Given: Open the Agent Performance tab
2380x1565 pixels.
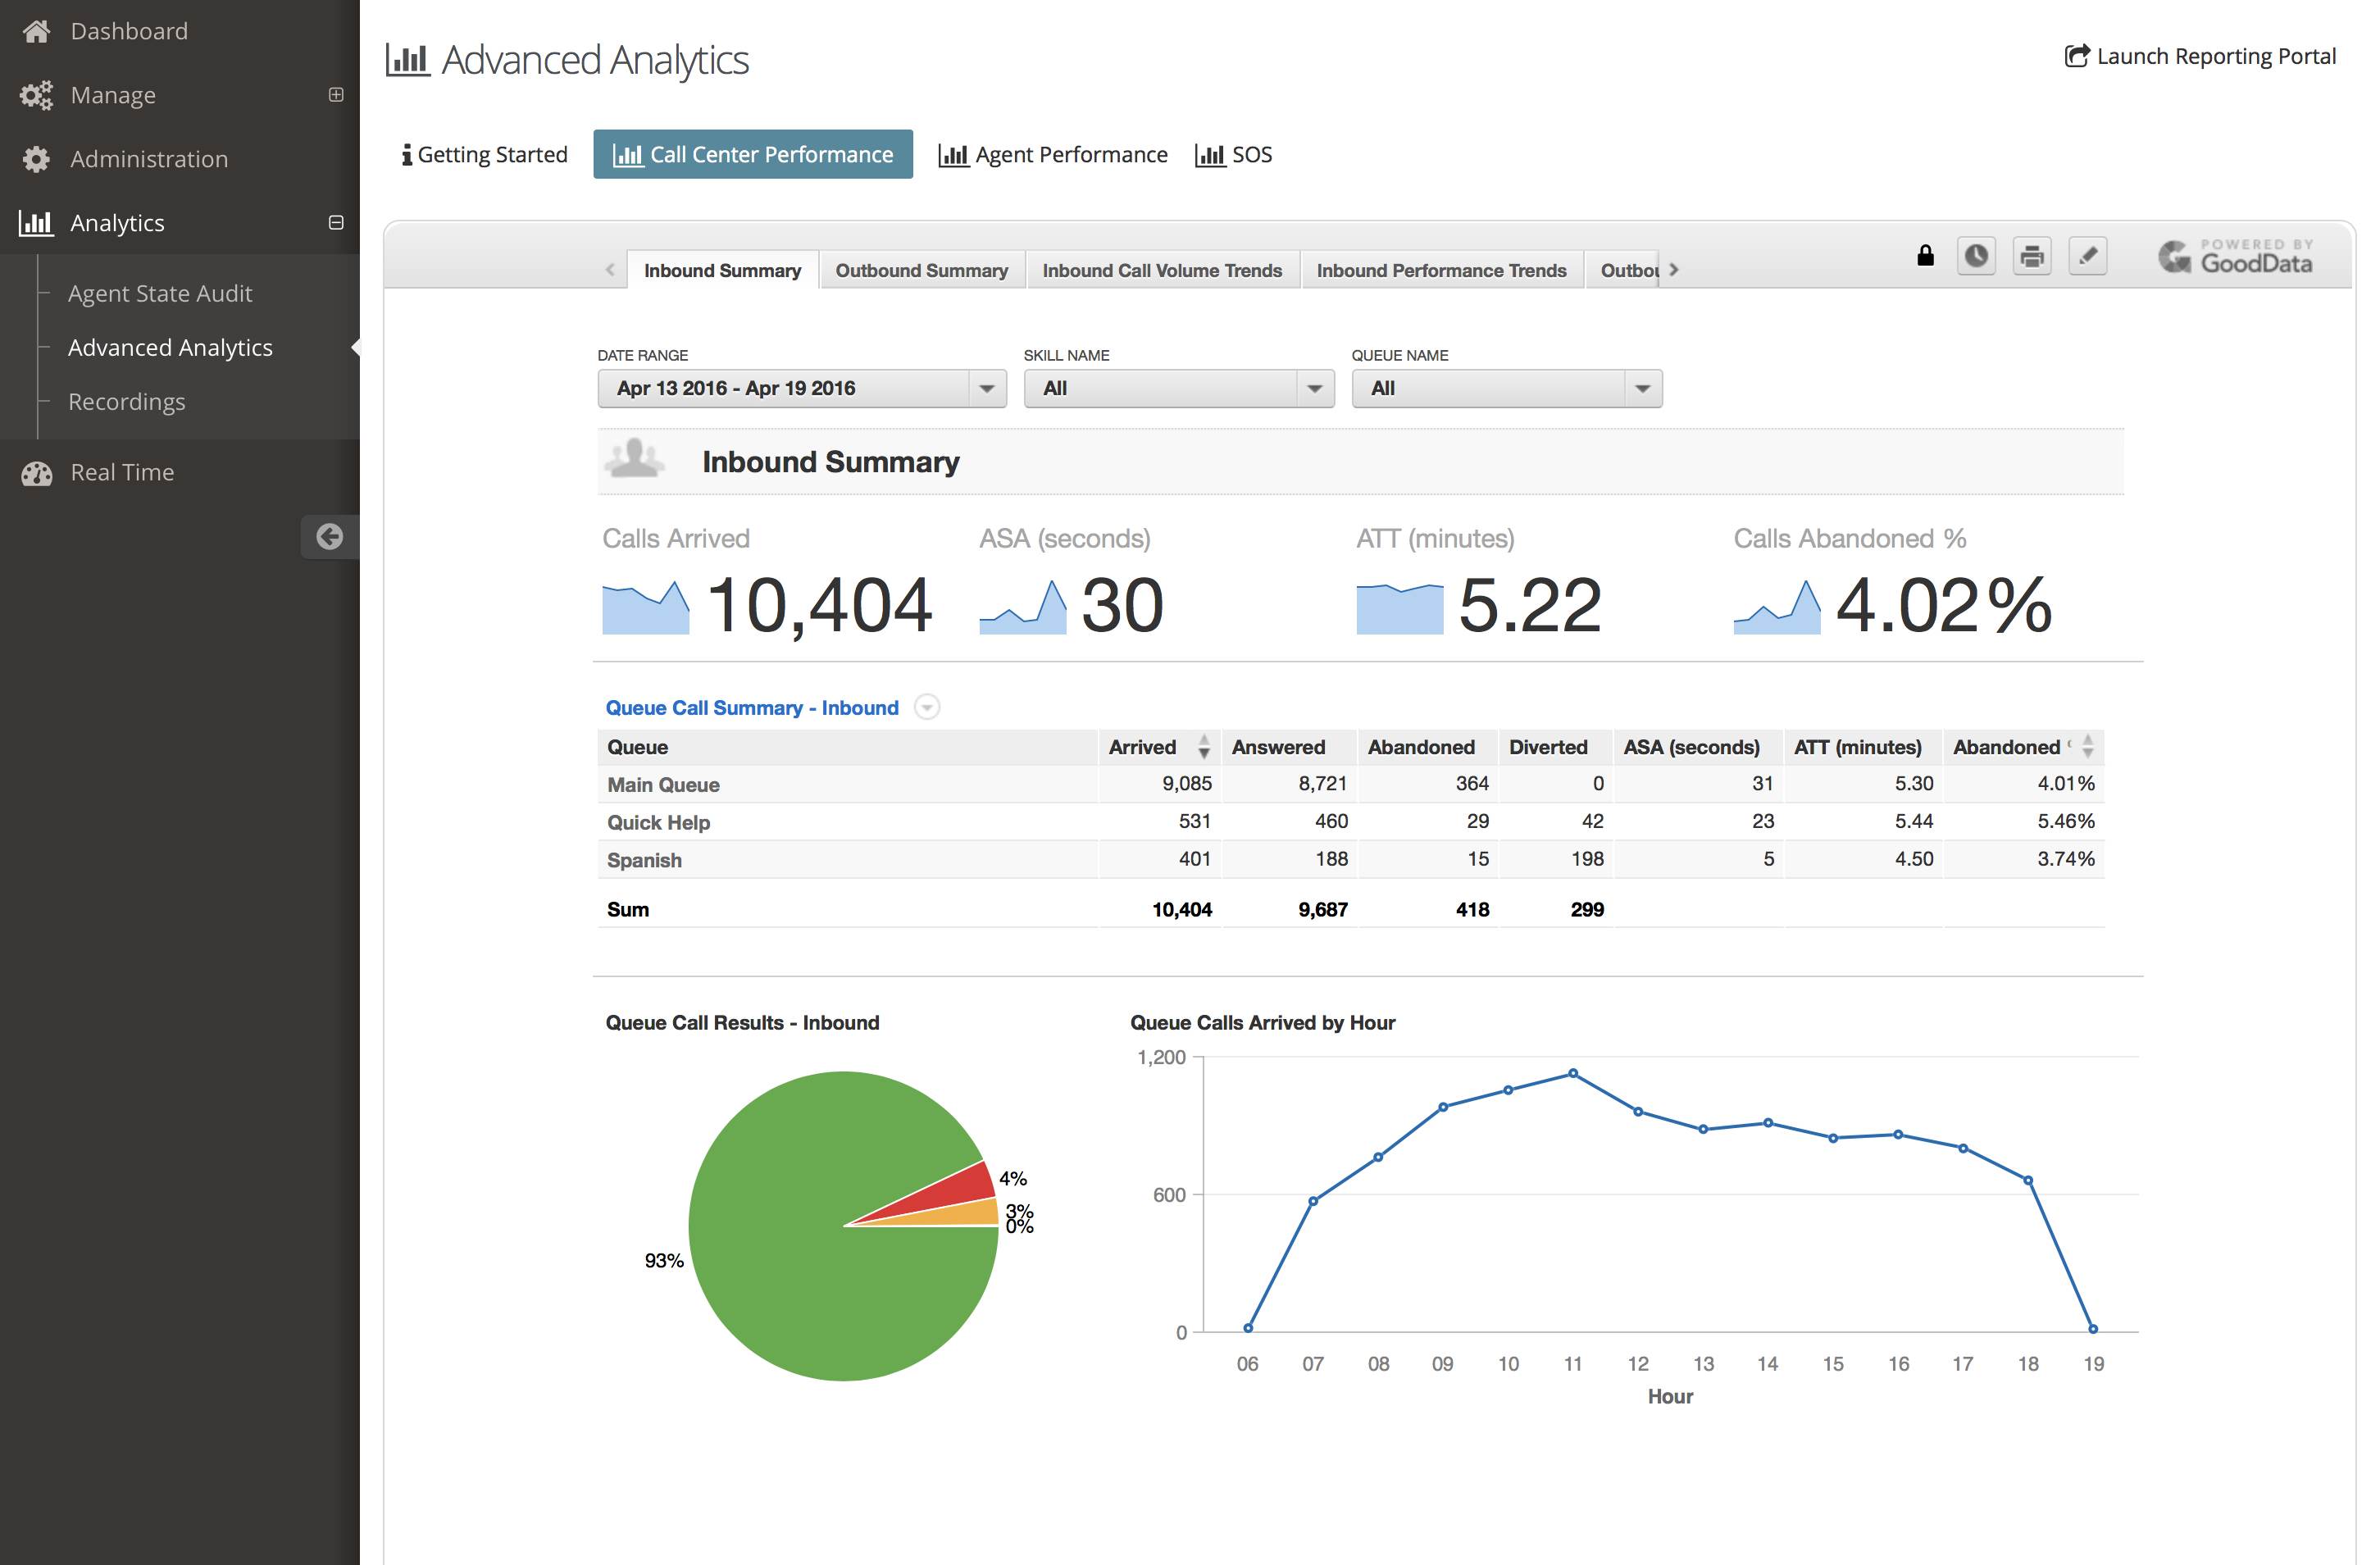Looking at the screenshot, I should click(1053, 155).
